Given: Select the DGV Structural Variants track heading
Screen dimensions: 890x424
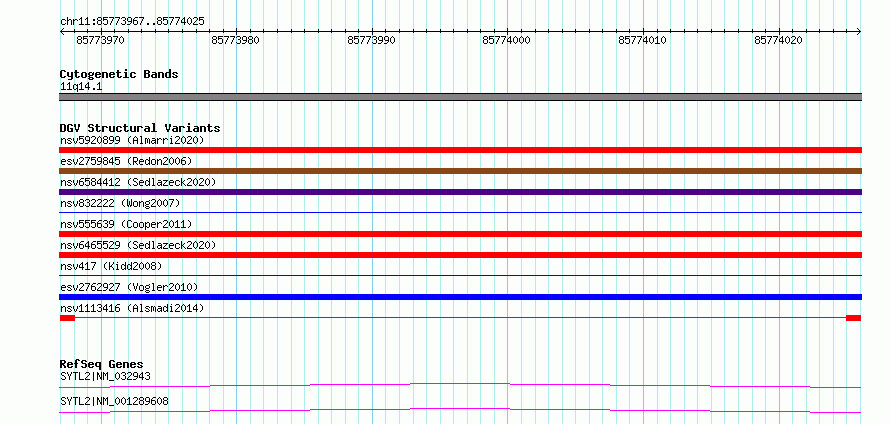Looking at the screenshot, I should (x=140, y=128).
